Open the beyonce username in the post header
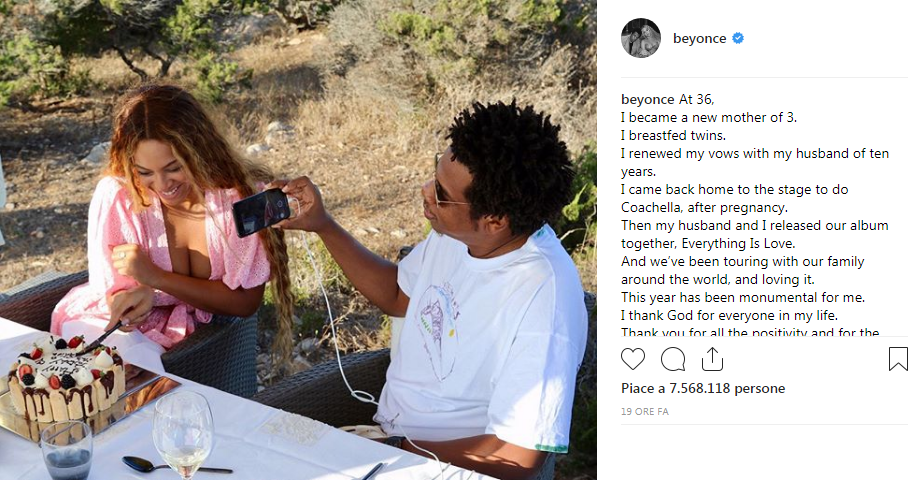Screen dimensions: 914x480 (699, 38)
